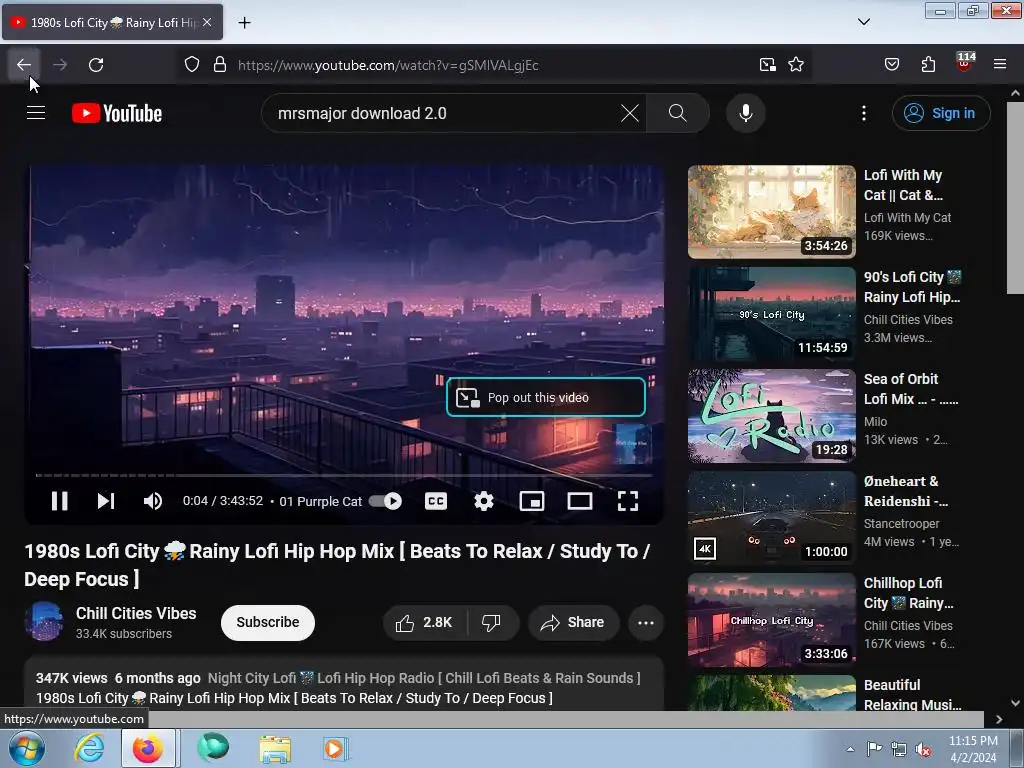Image resolution: width=1024 pixels, height=768 pixels.
Task: Mute the video volume
Action: tap(153, 501)
